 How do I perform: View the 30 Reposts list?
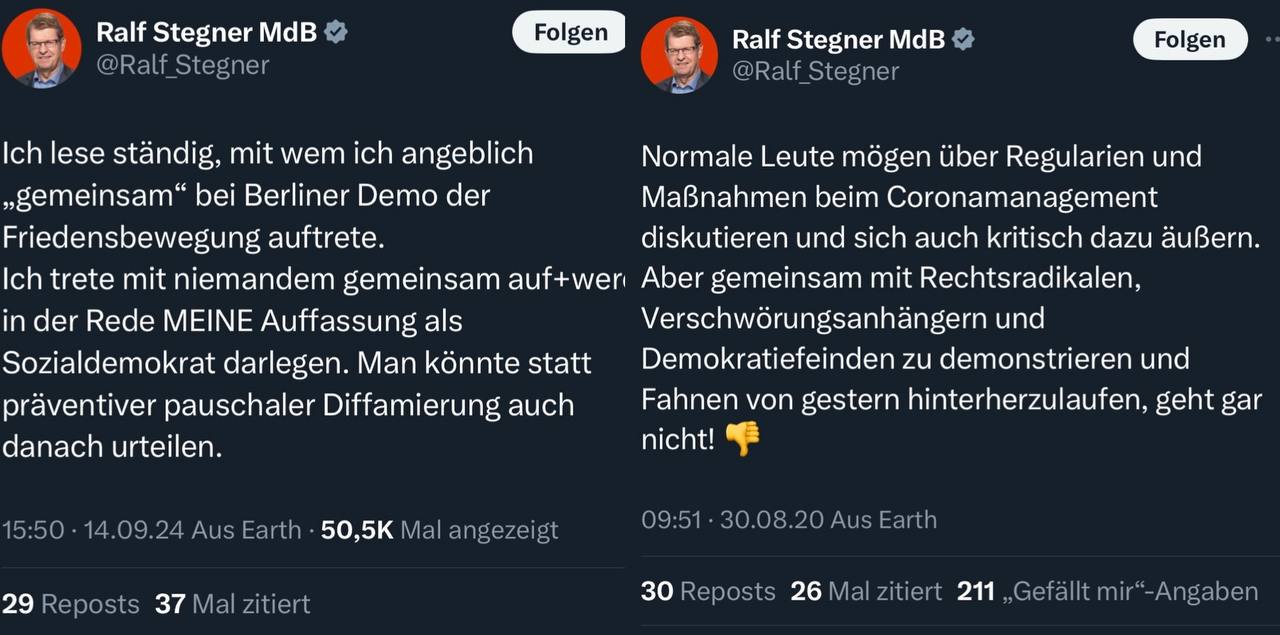(708, 592)
